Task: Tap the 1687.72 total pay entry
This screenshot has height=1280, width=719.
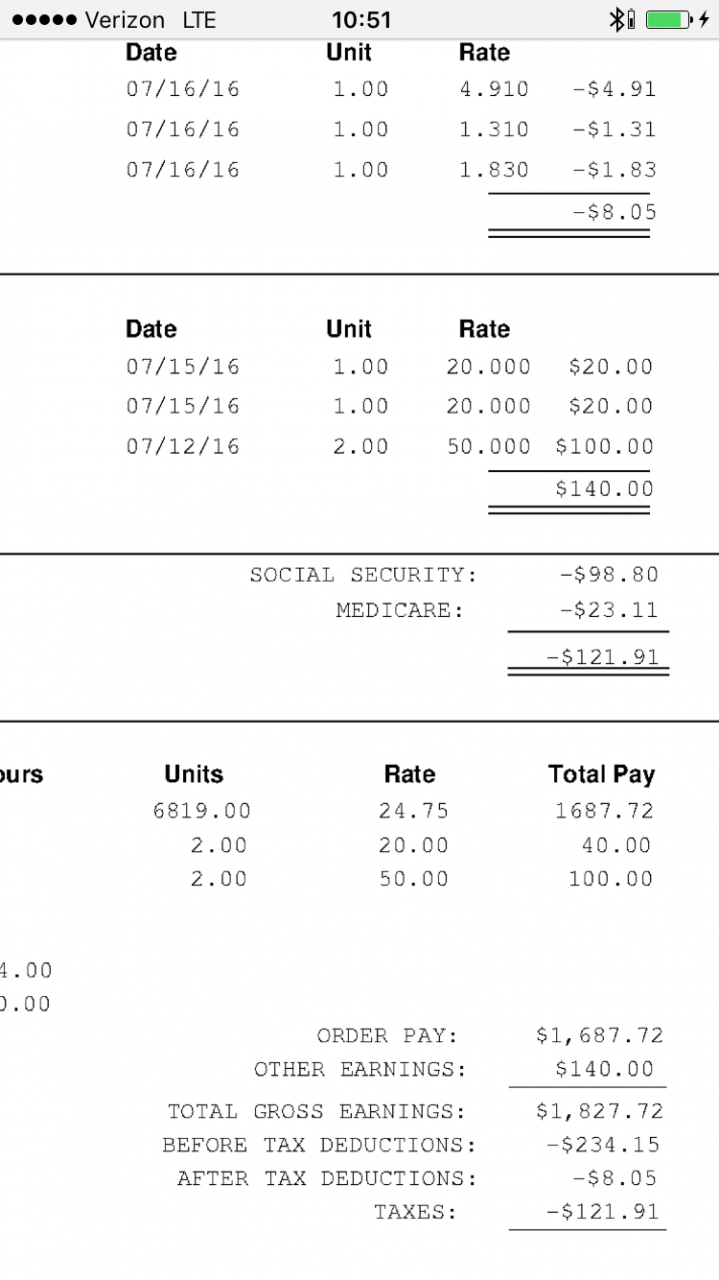Action: click(x=604, y=811)
